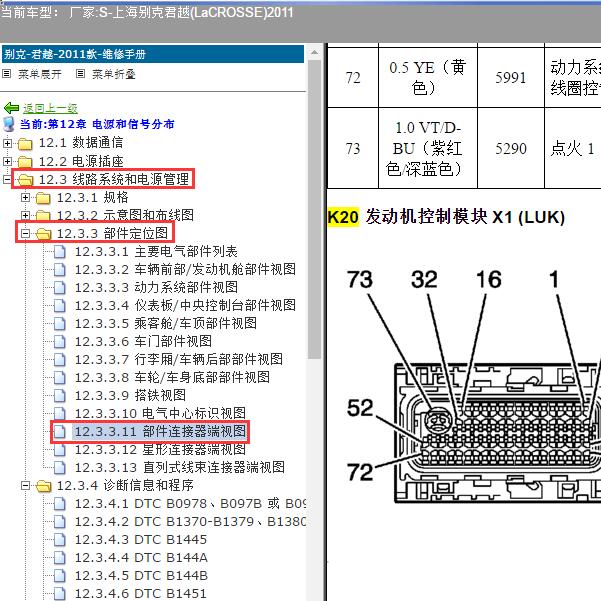
Task: Expand the 12.1 数据通信 node
Action: (7, 143)
